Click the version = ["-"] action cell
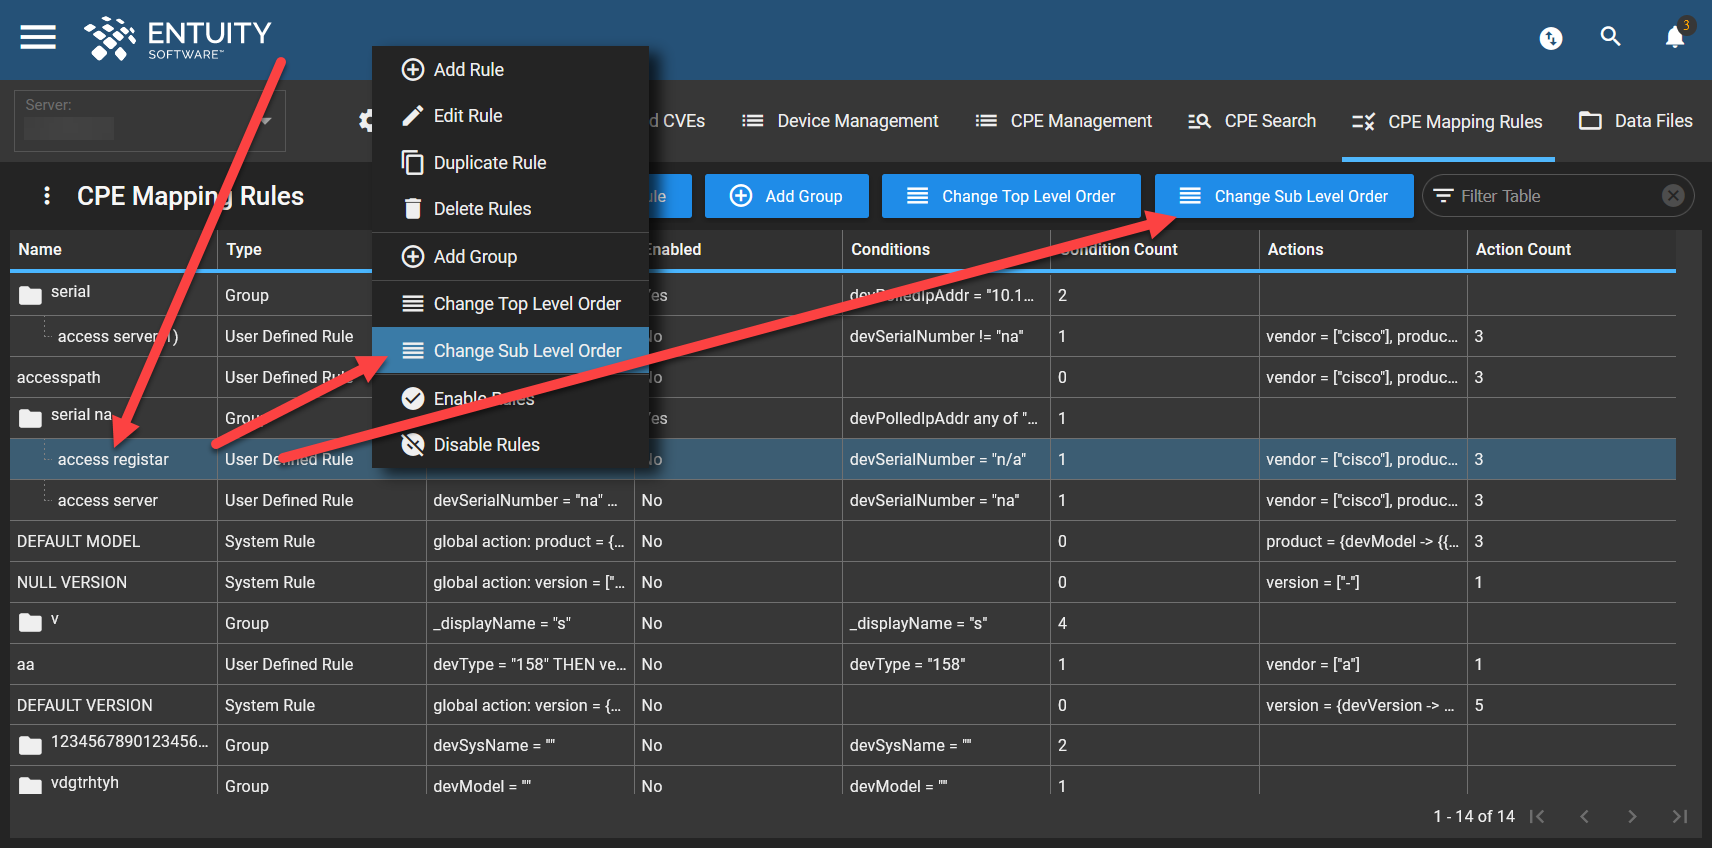This screenshot has width=1712, height=848. 1363,582
